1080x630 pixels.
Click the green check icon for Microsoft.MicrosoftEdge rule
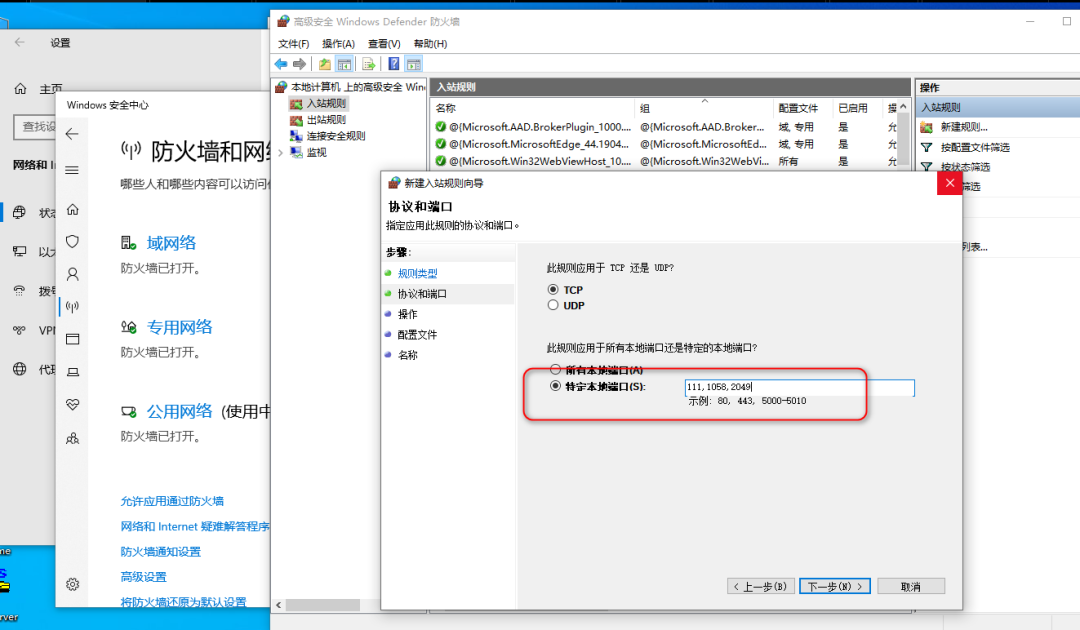(441, 144)
